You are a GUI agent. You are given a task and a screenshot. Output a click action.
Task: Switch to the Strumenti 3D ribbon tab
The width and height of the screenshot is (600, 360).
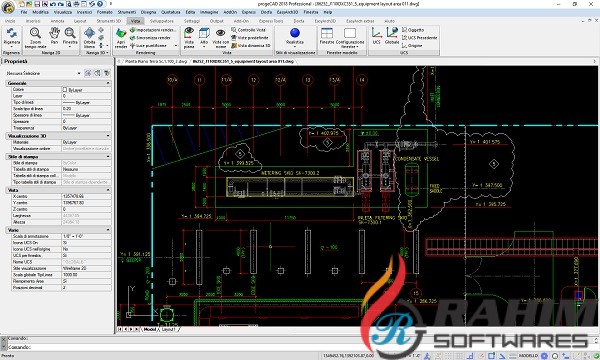click(x=109, y=21)
